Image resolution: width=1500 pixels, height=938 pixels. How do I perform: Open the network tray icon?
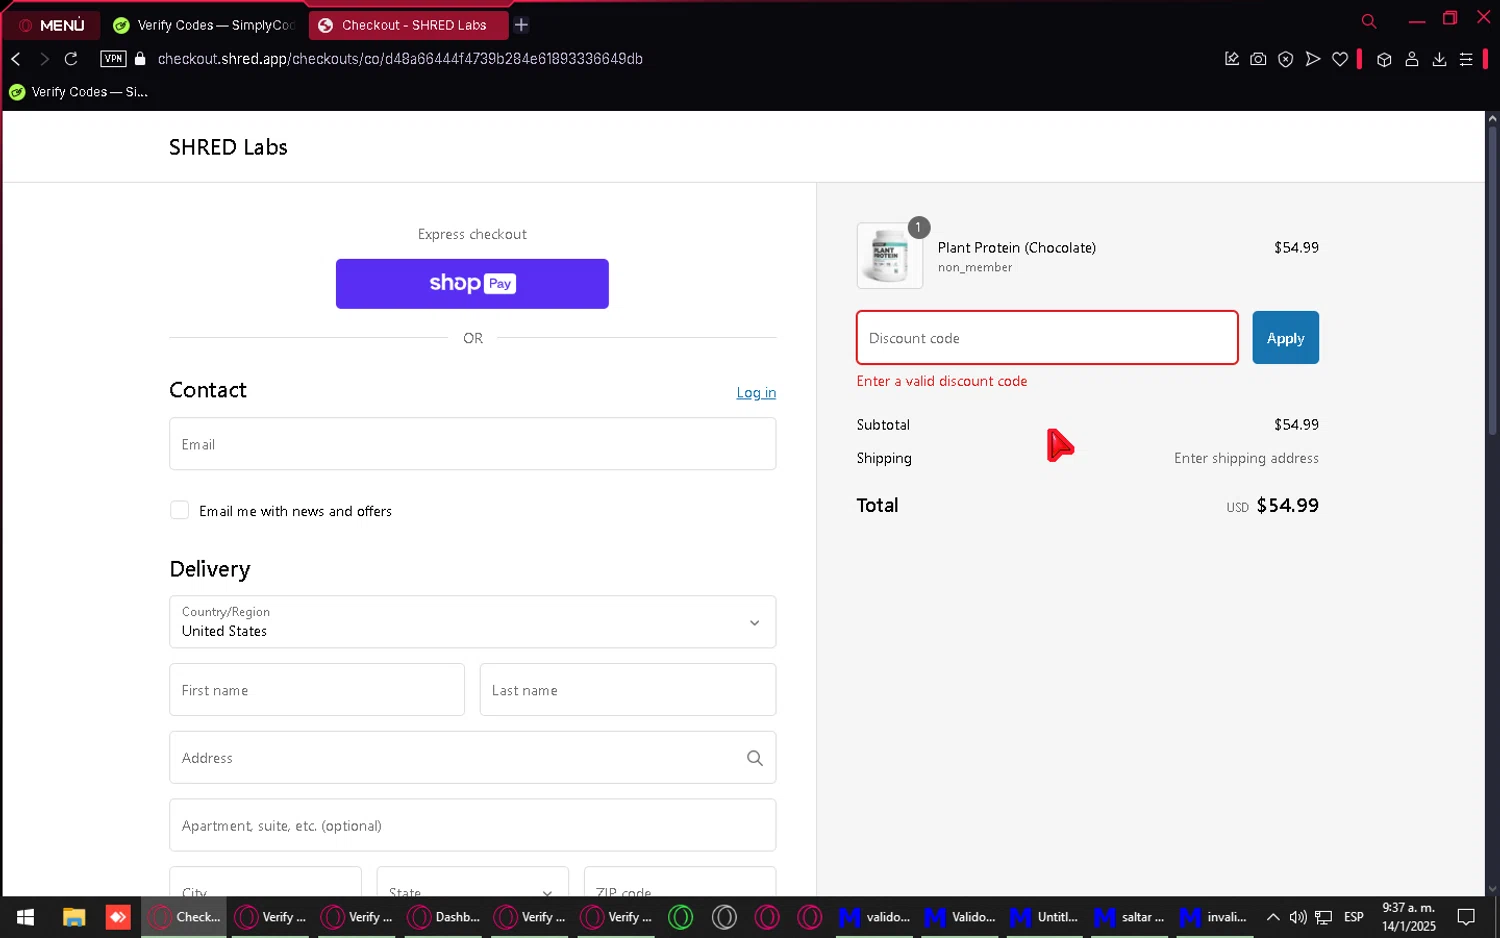(1324, 917)
